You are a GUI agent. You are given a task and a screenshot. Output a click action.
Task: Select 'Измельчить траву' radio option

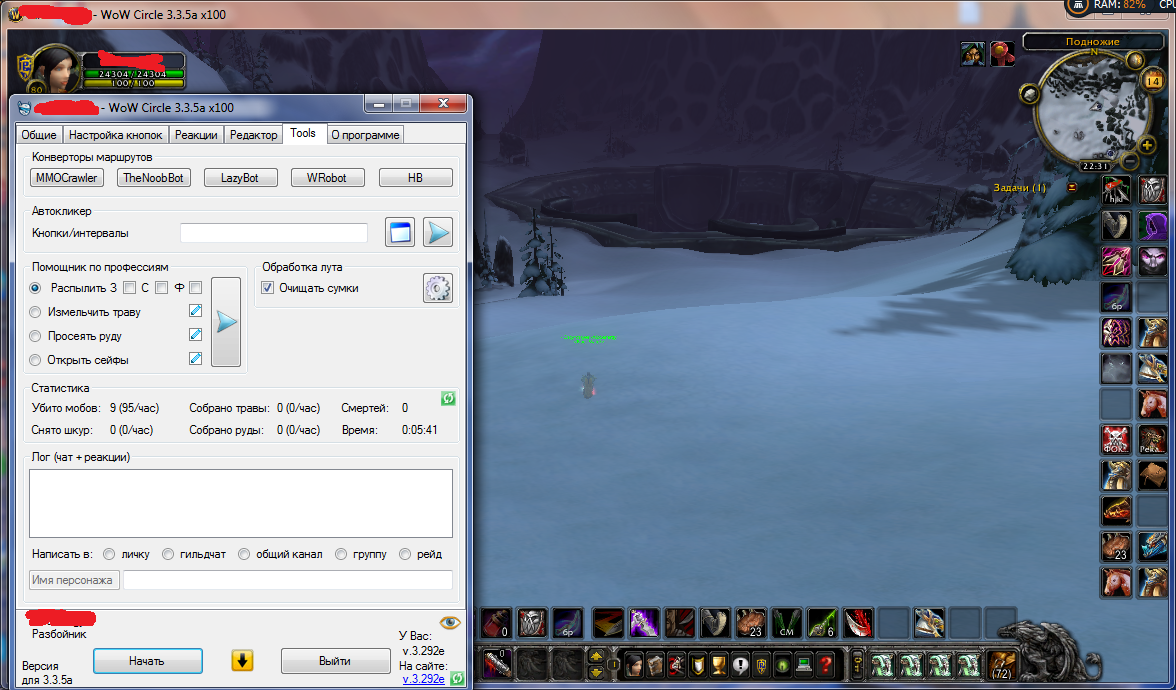(x=34, y=312)
